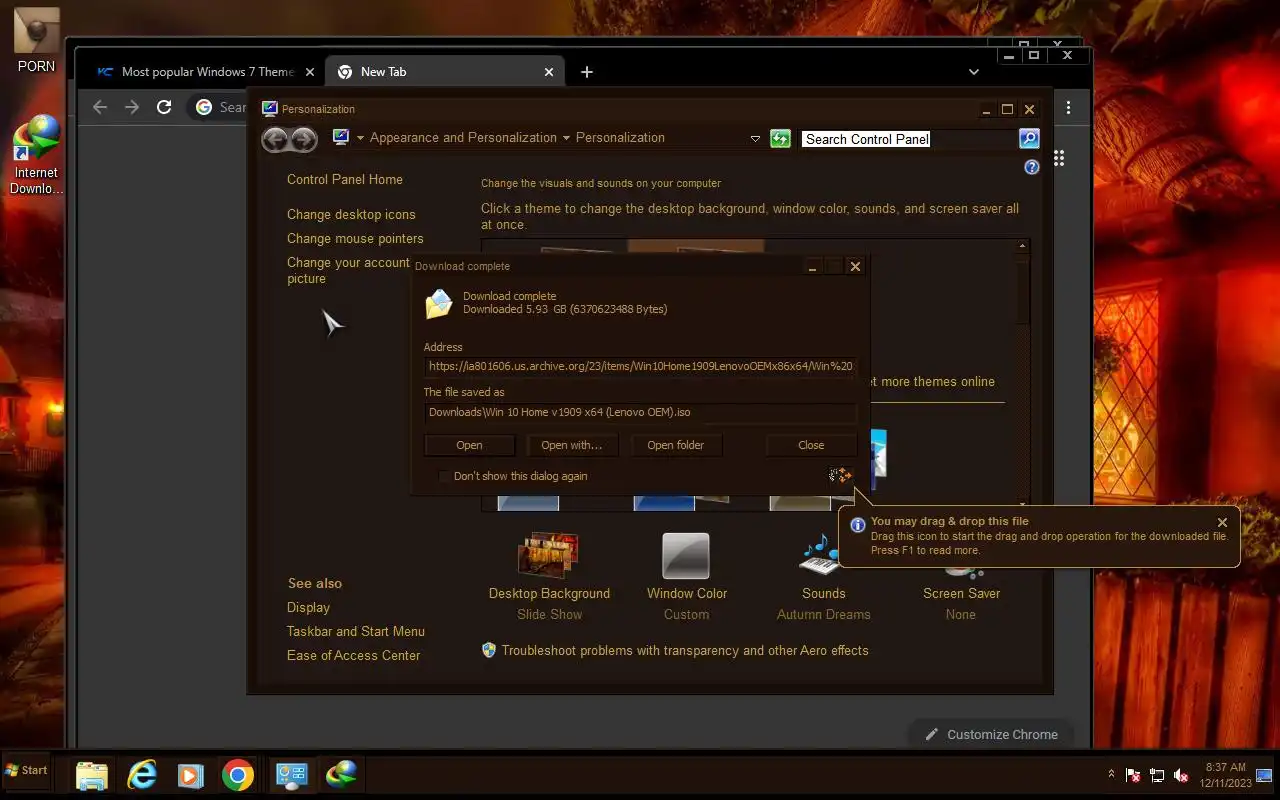This screenshot has width=1280, height=800.
Task: Click the Customize Chrome button
Action: (991, 734)
